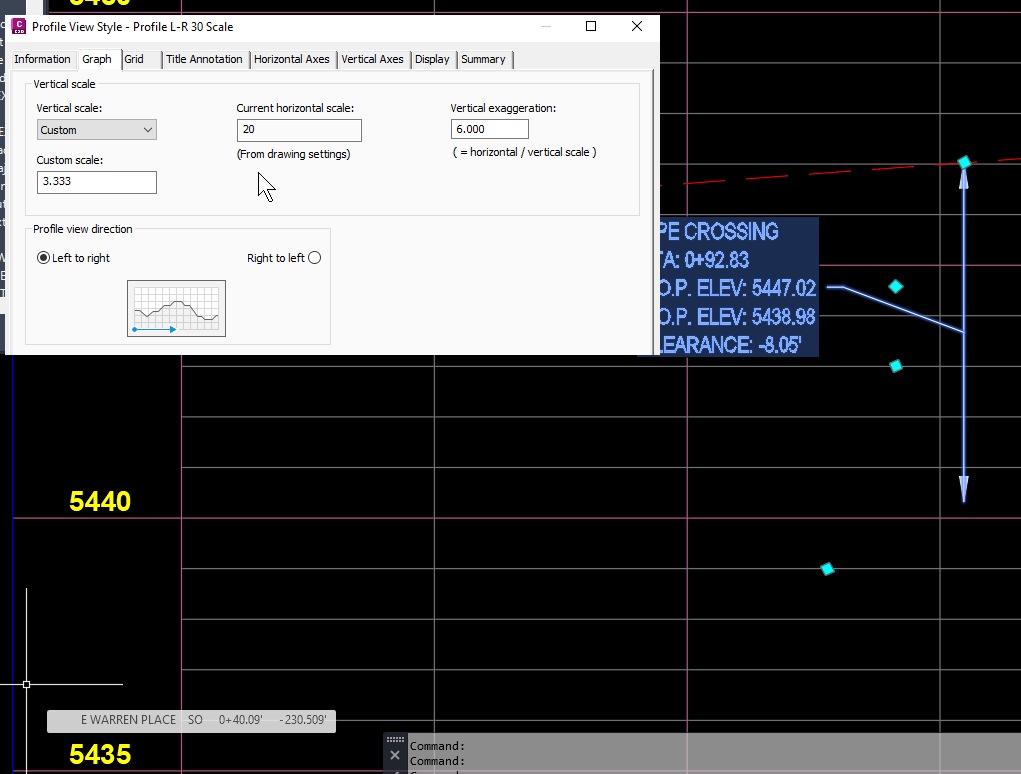Switch to the Vertical Axes tab
The image size is (1021, 774).
pos(372,59)
